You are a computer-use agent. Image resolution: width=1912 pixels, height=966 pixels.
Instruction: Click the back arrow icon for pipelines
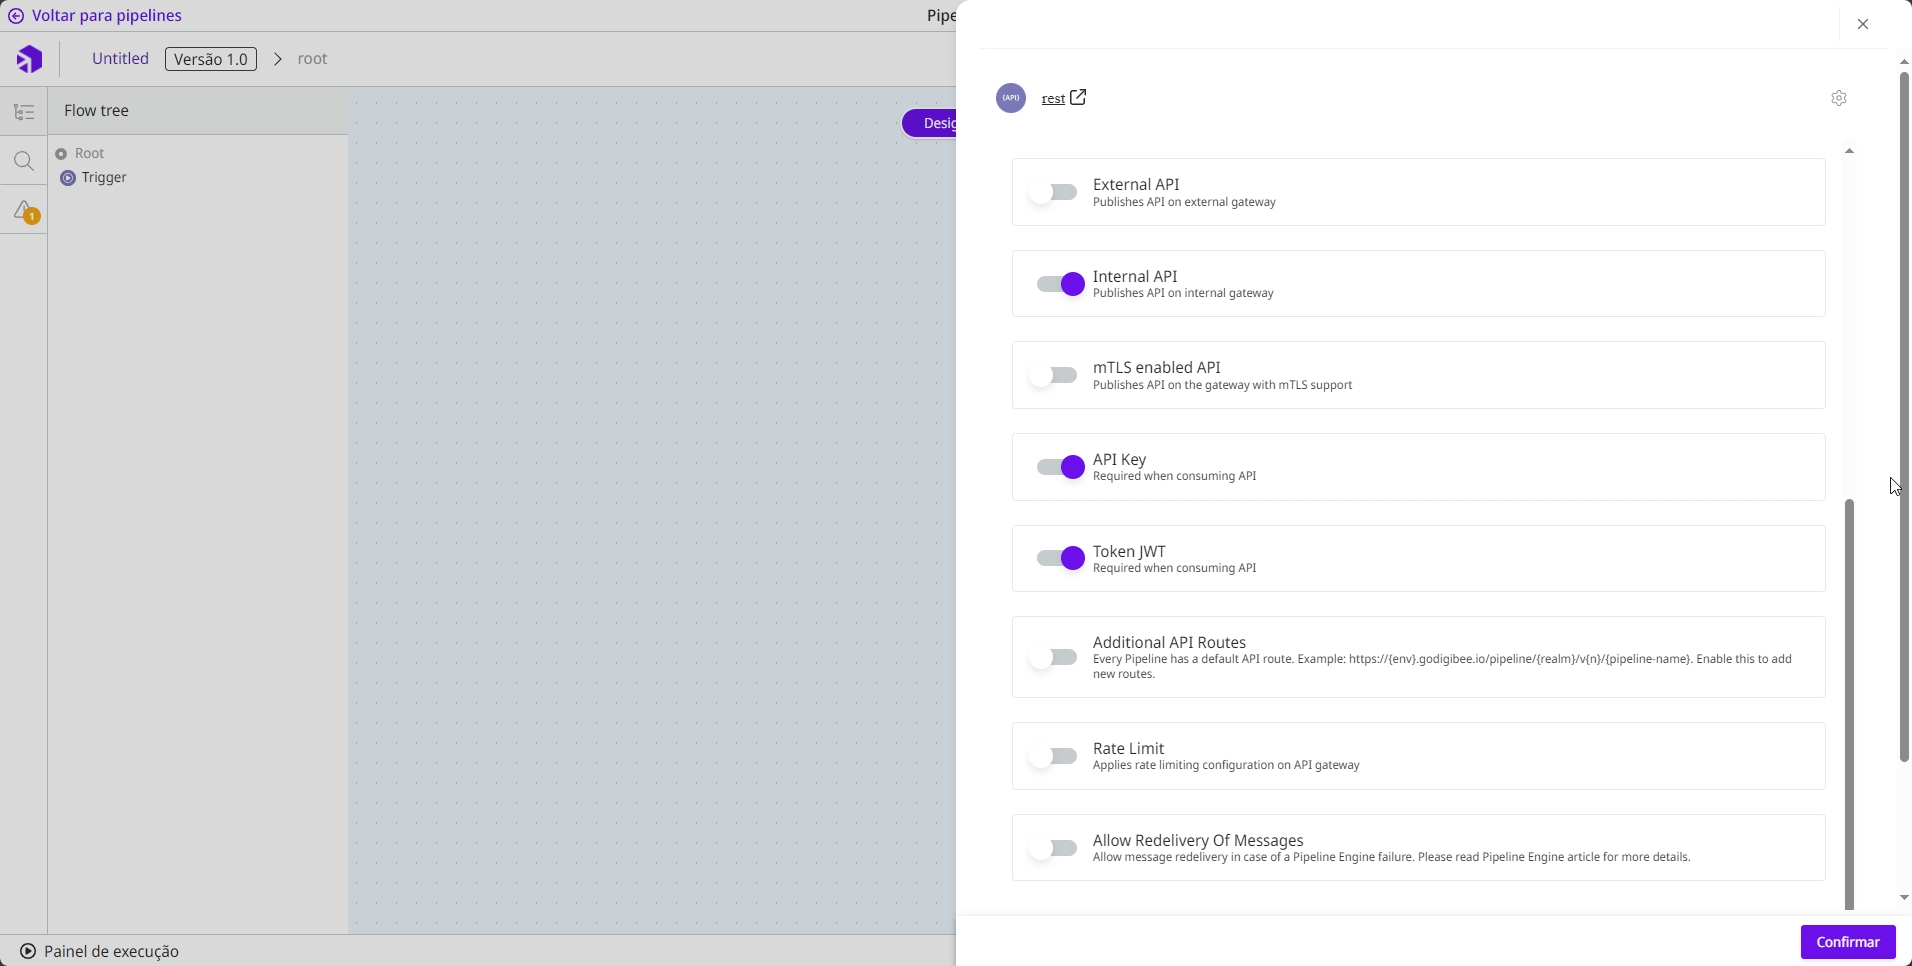16,16
